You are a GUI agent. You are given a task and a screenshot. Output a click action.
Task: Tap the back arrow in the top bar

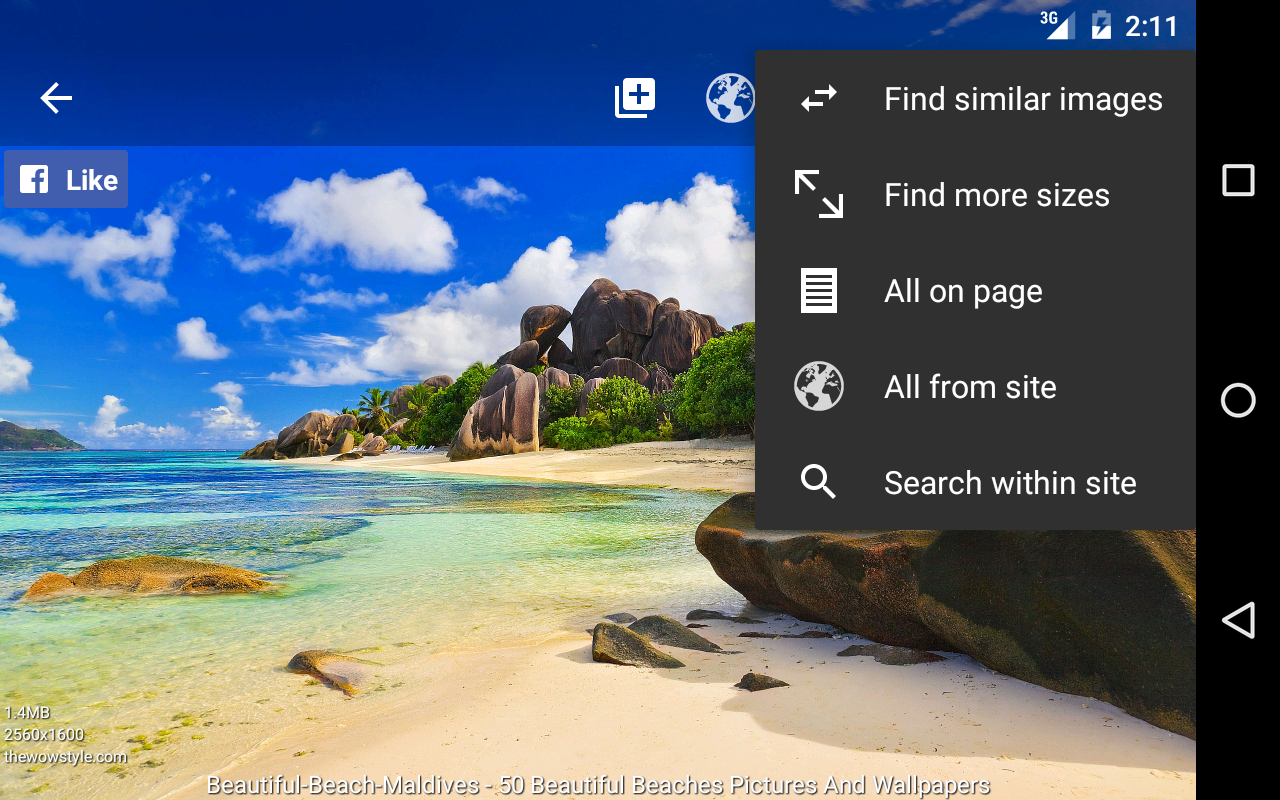pyautogui.click(x=56, y=98)
